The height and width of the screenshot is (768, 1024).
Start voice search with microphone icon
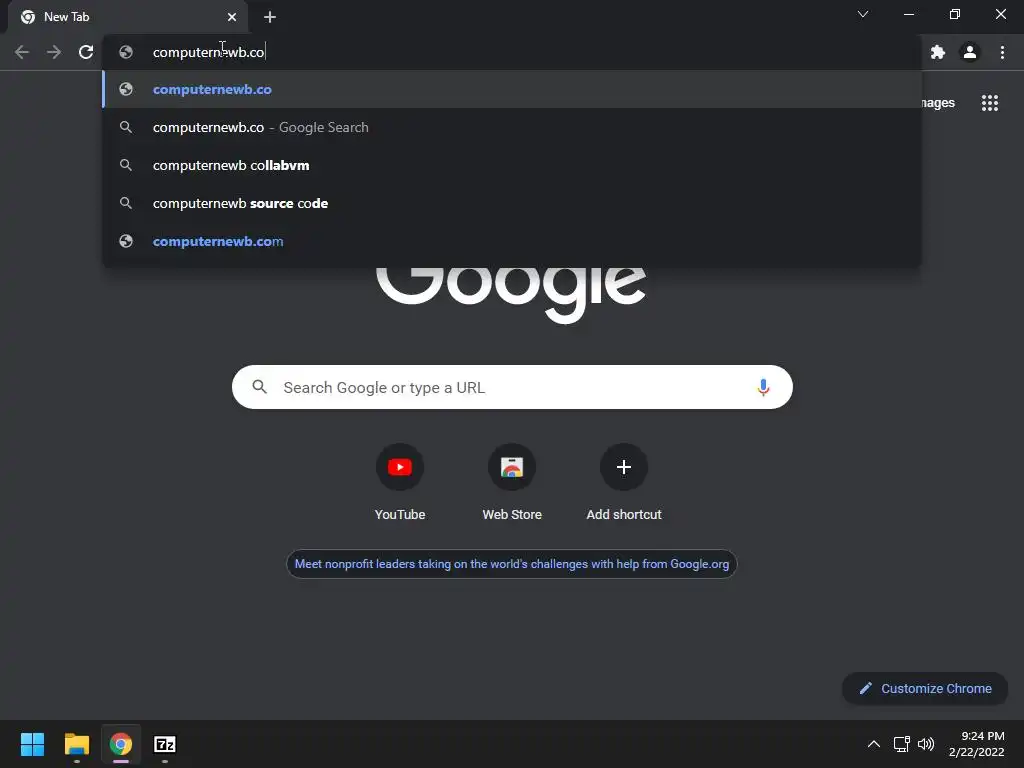(x=763, y=387)
